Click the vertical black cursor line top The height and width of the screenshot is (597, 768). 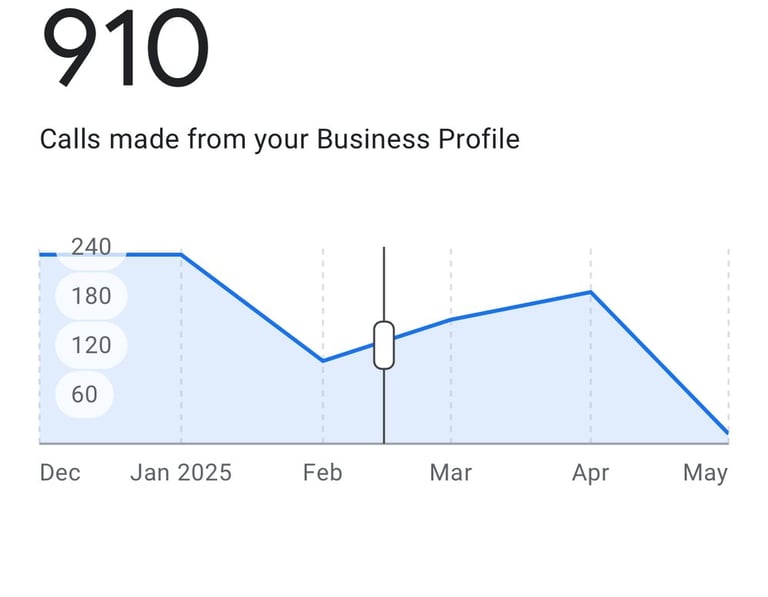click(384, 249)
